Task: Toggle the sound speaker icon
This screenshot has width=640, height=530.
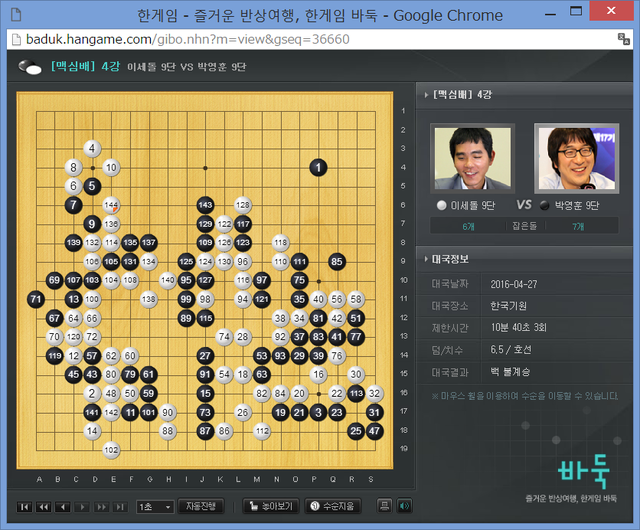Action: click(x=404, y=506)
